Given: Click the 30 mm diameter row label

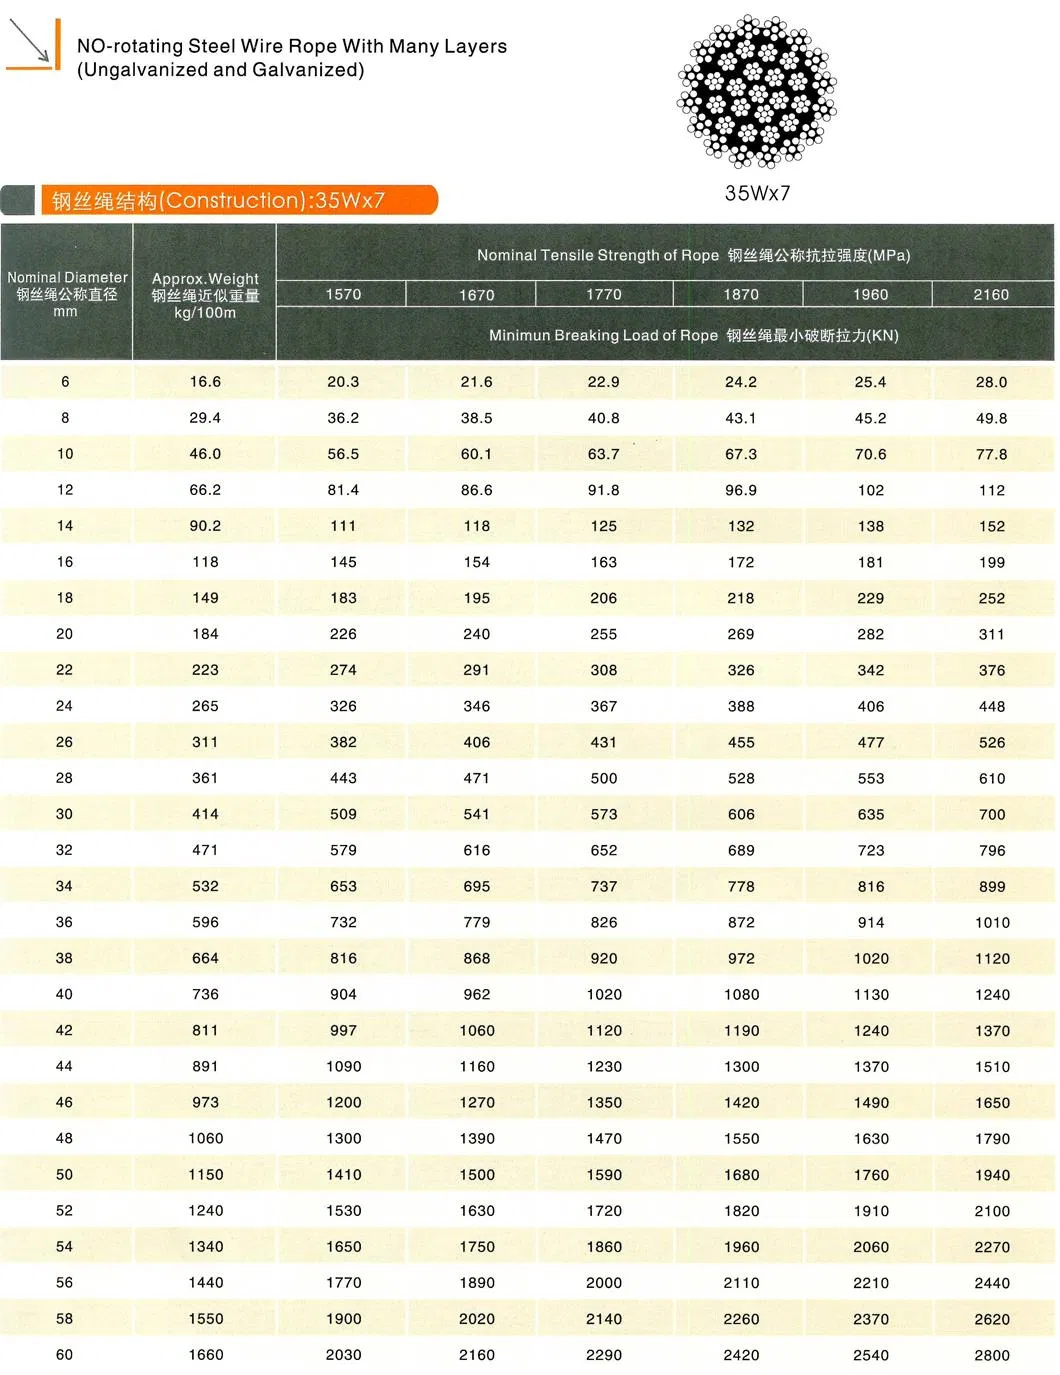Looking at the screenshot, I should tap(65, 814).
